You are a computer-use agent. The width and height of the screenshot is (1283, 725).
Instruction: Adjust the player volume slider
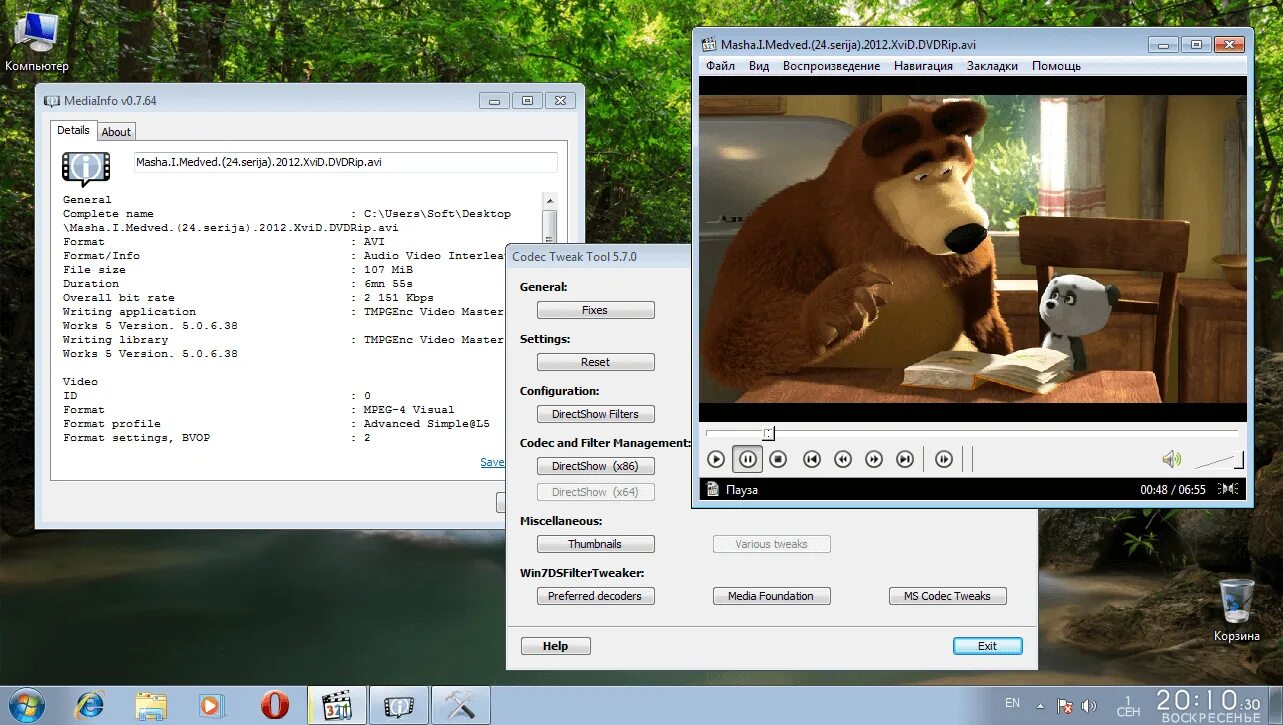(1219, 460)
